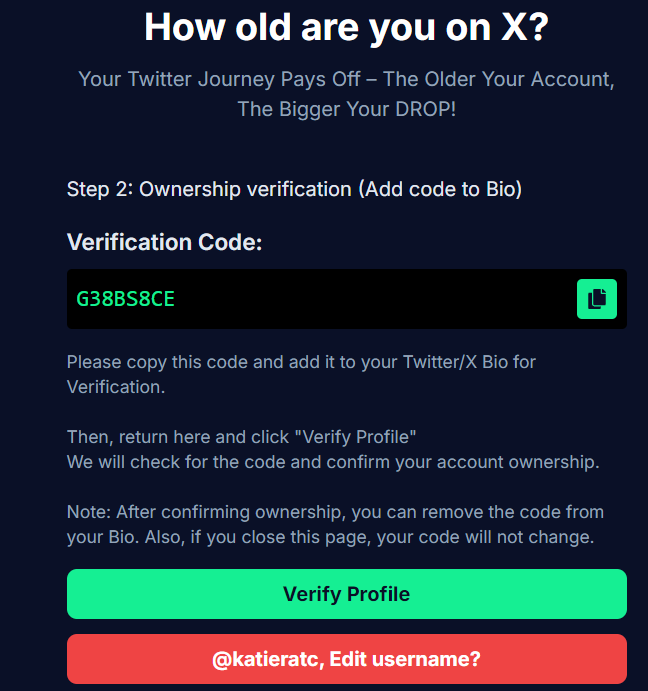
Task: Select the G38BS8CE code text
Action: coord(126,299)
